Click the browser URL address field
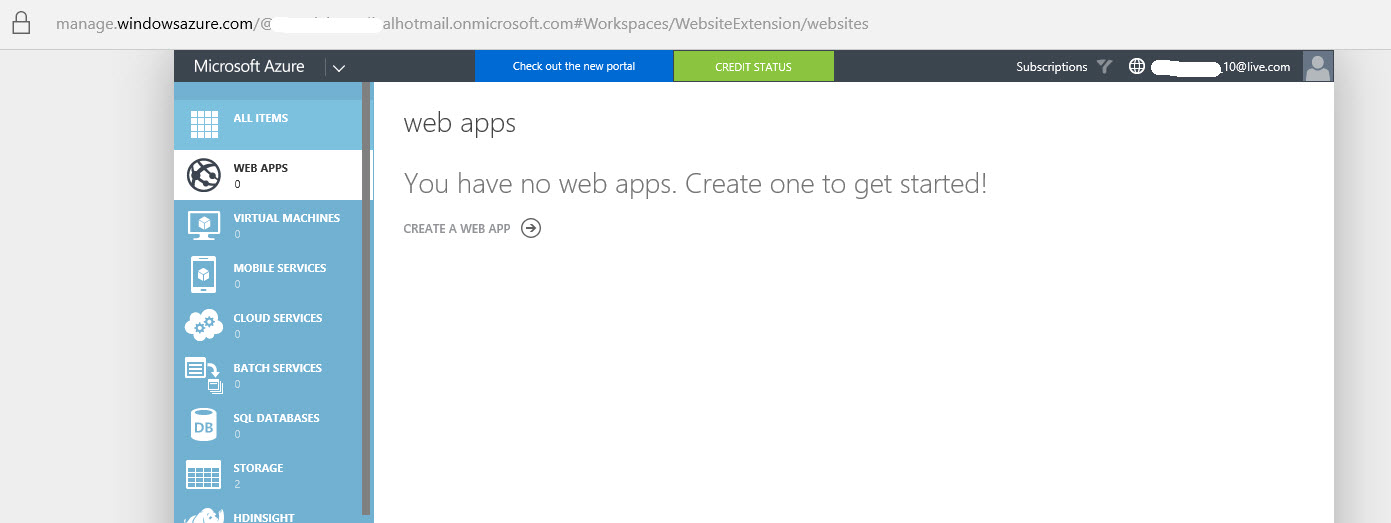The image size is (1391, 523). coord(462,22)
